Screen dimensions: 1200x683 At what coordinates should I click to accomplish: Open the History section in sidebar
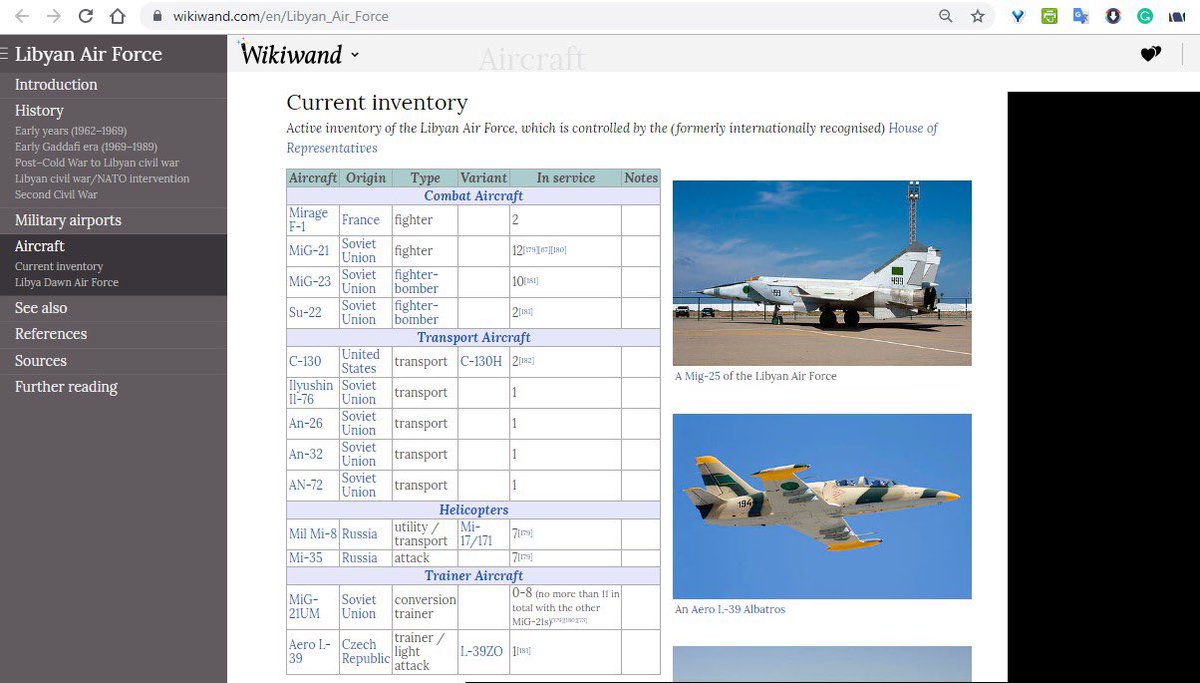tap(39, 111)
